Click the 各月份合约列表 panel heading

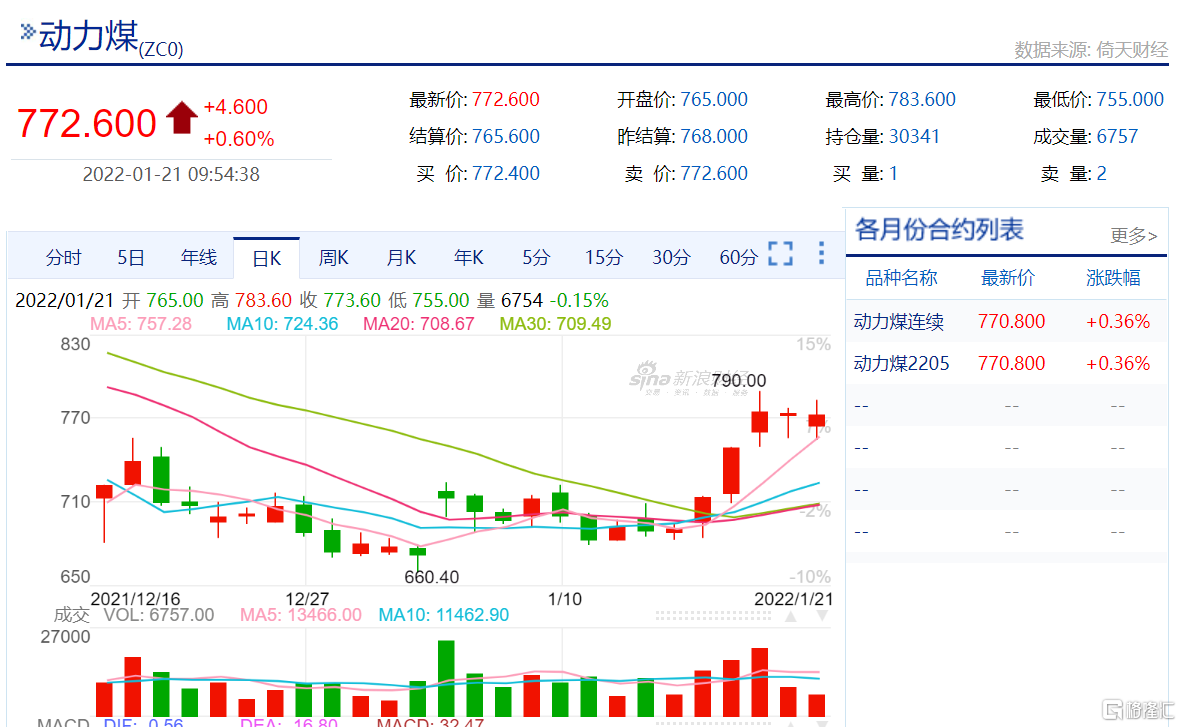pos(938,229)
